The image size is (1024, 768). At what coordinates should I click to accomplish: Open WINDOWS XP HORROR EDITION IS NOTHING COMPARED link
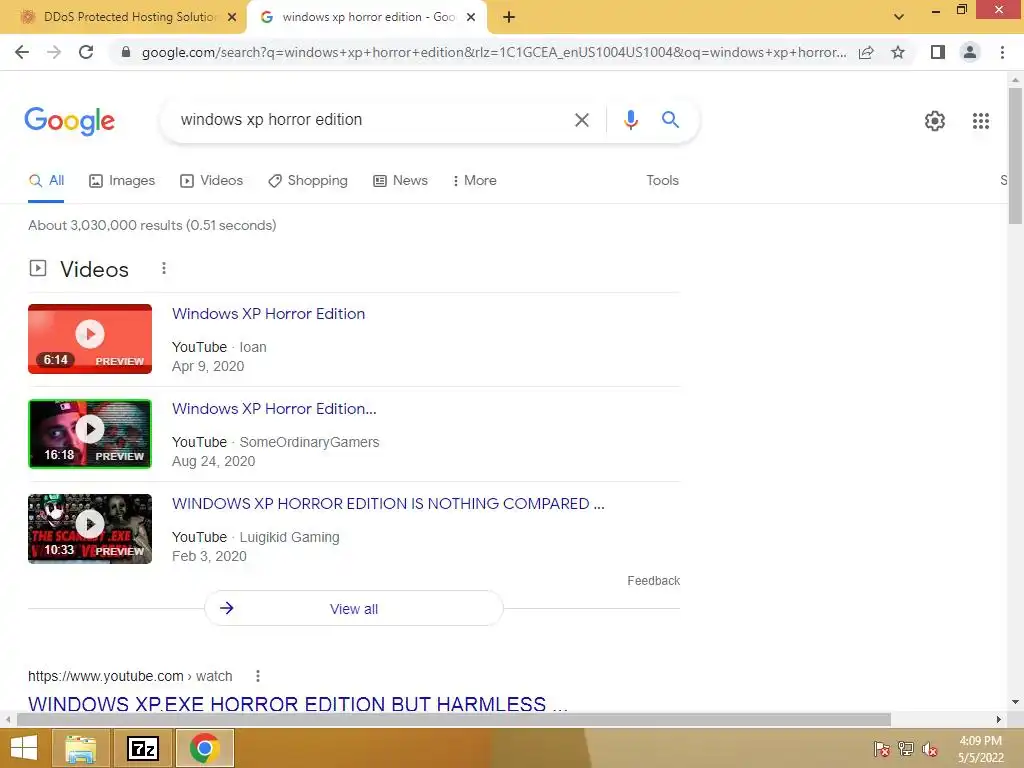click(388, 504)
